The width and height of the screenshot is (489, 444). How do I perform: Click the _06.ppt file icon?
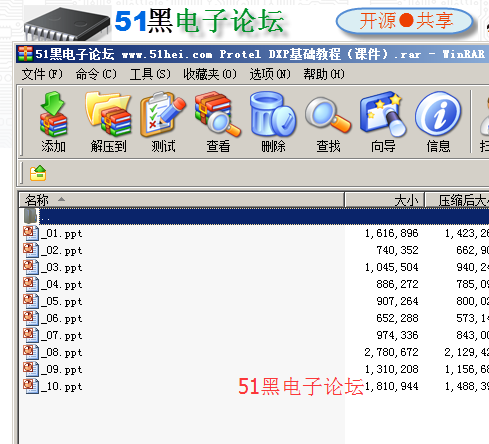pyautogui.click(x=31, y=318)
